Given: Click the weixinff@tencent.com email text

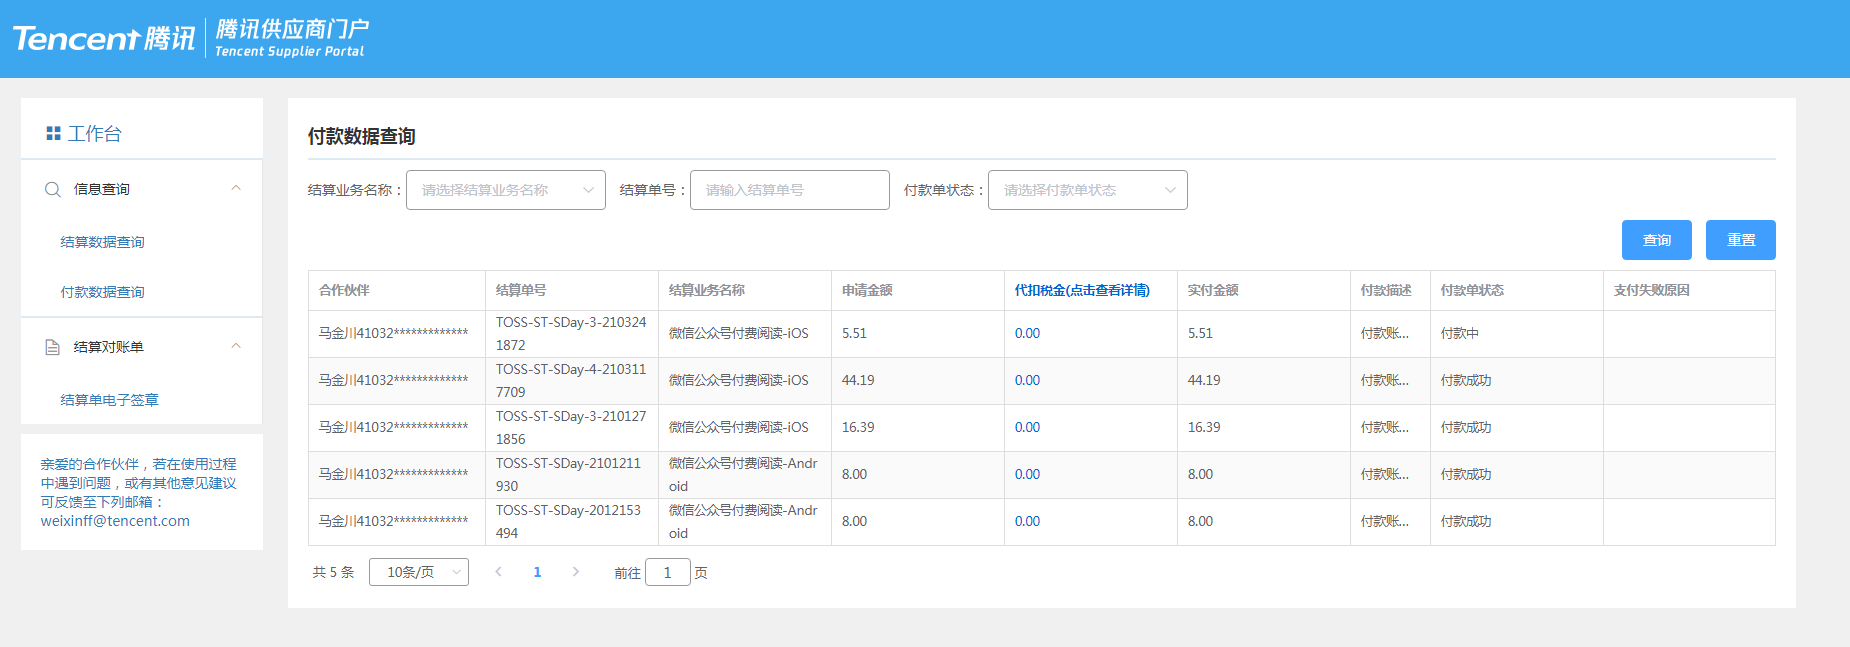Looking at the screenshot, I should point(115,521).
